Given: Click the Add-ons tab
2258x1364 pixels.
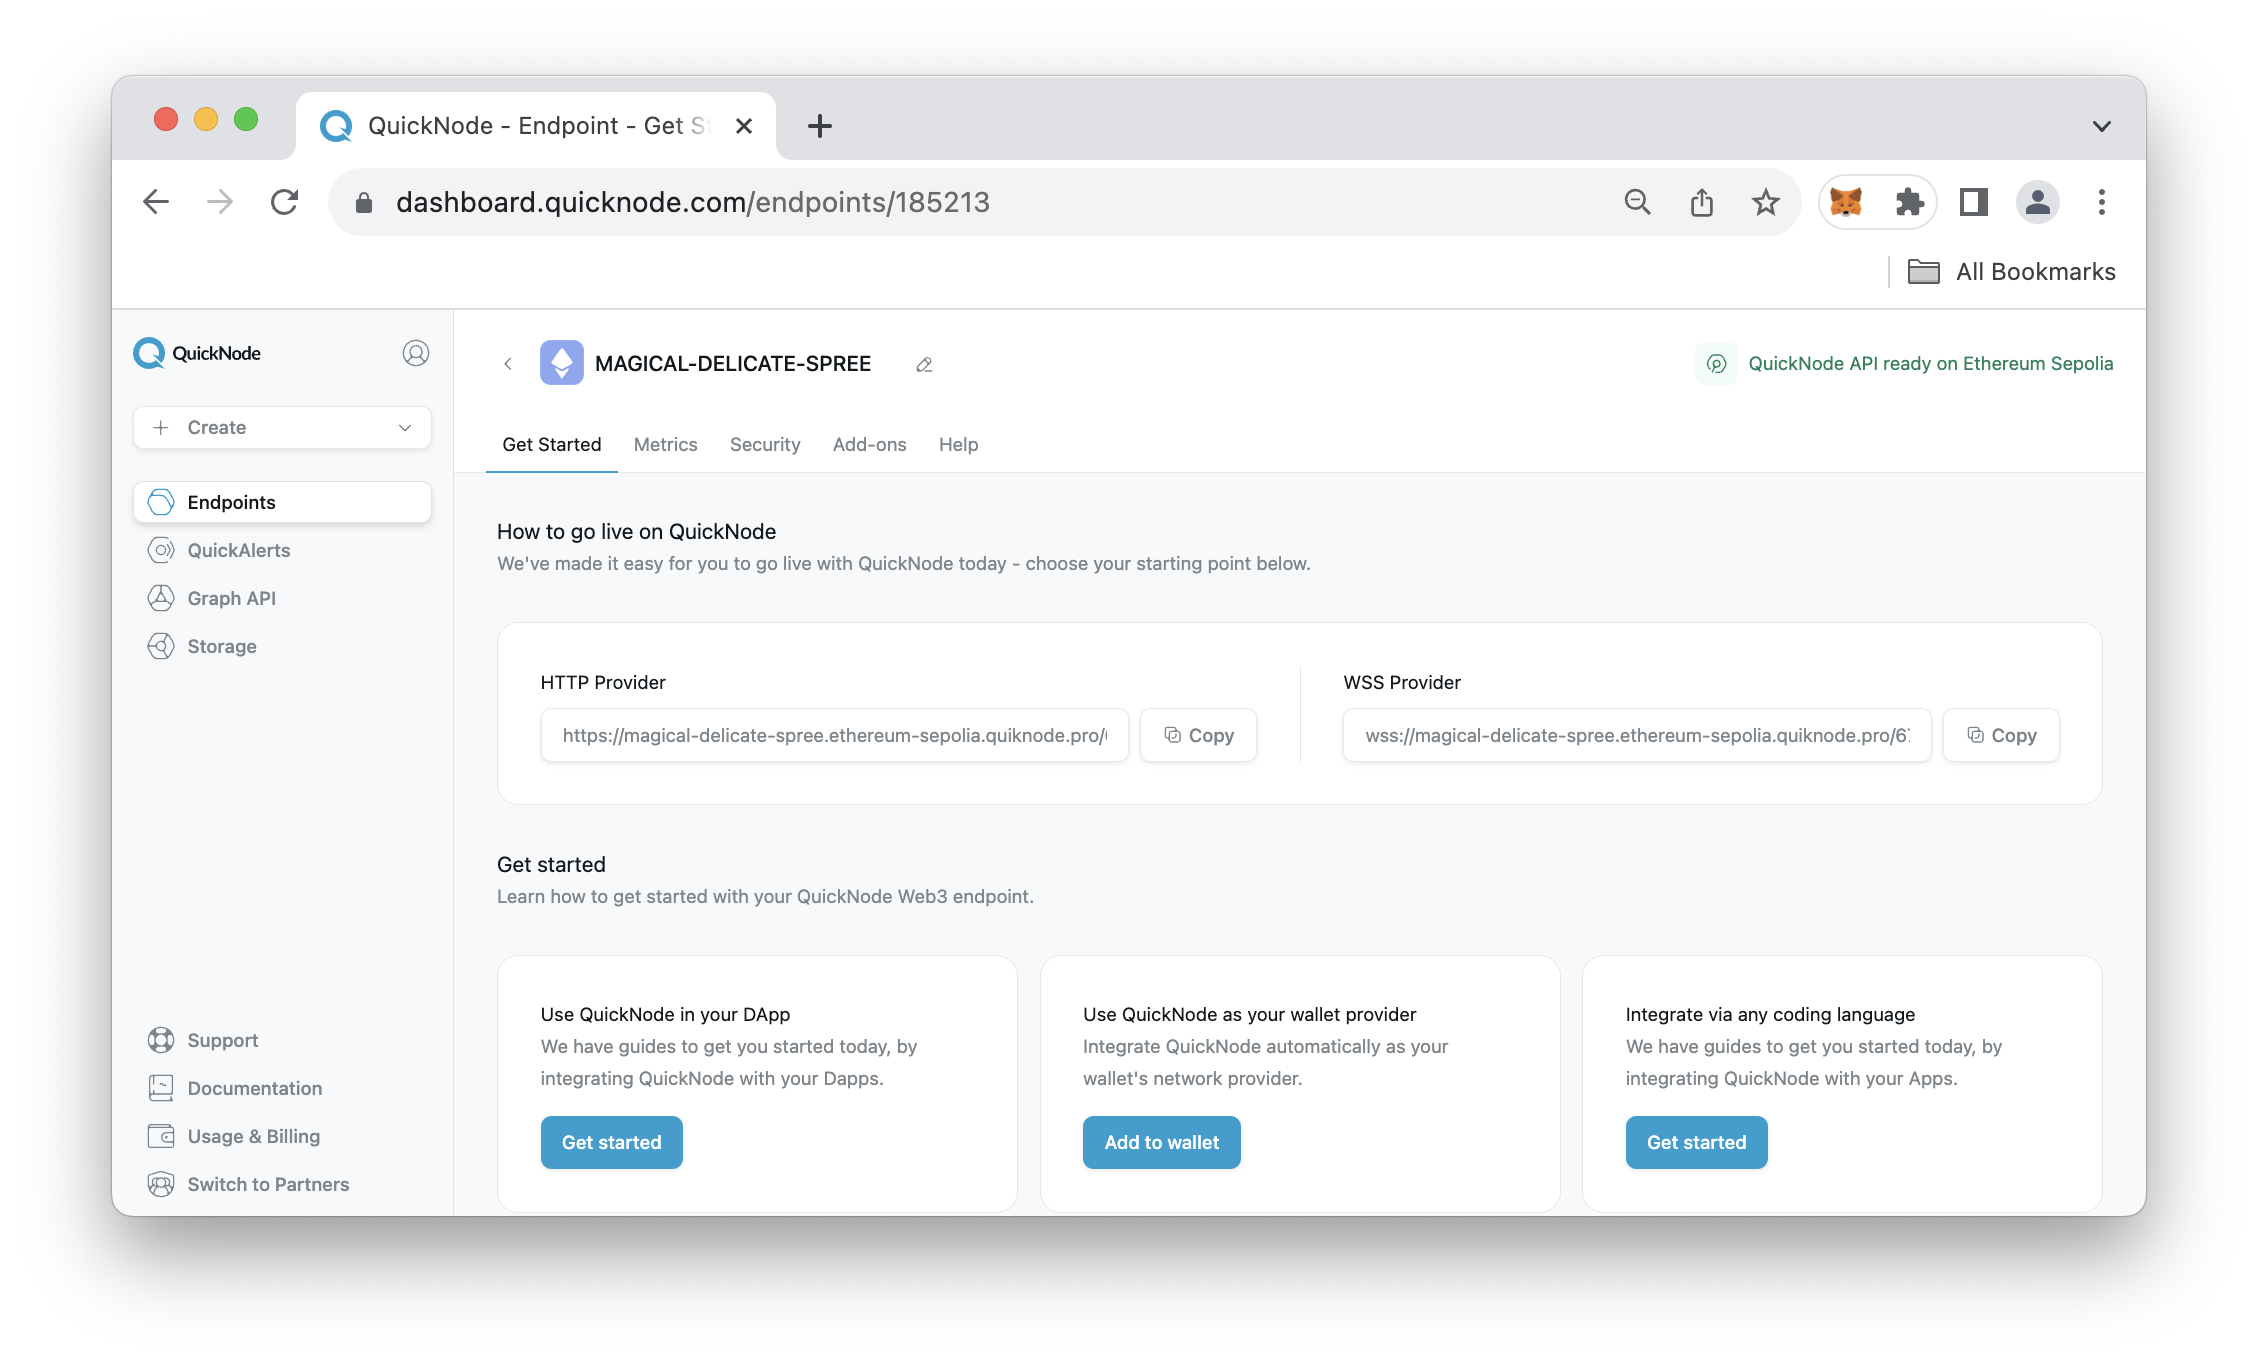Looking at the screenshot, I should pos(868,445).
